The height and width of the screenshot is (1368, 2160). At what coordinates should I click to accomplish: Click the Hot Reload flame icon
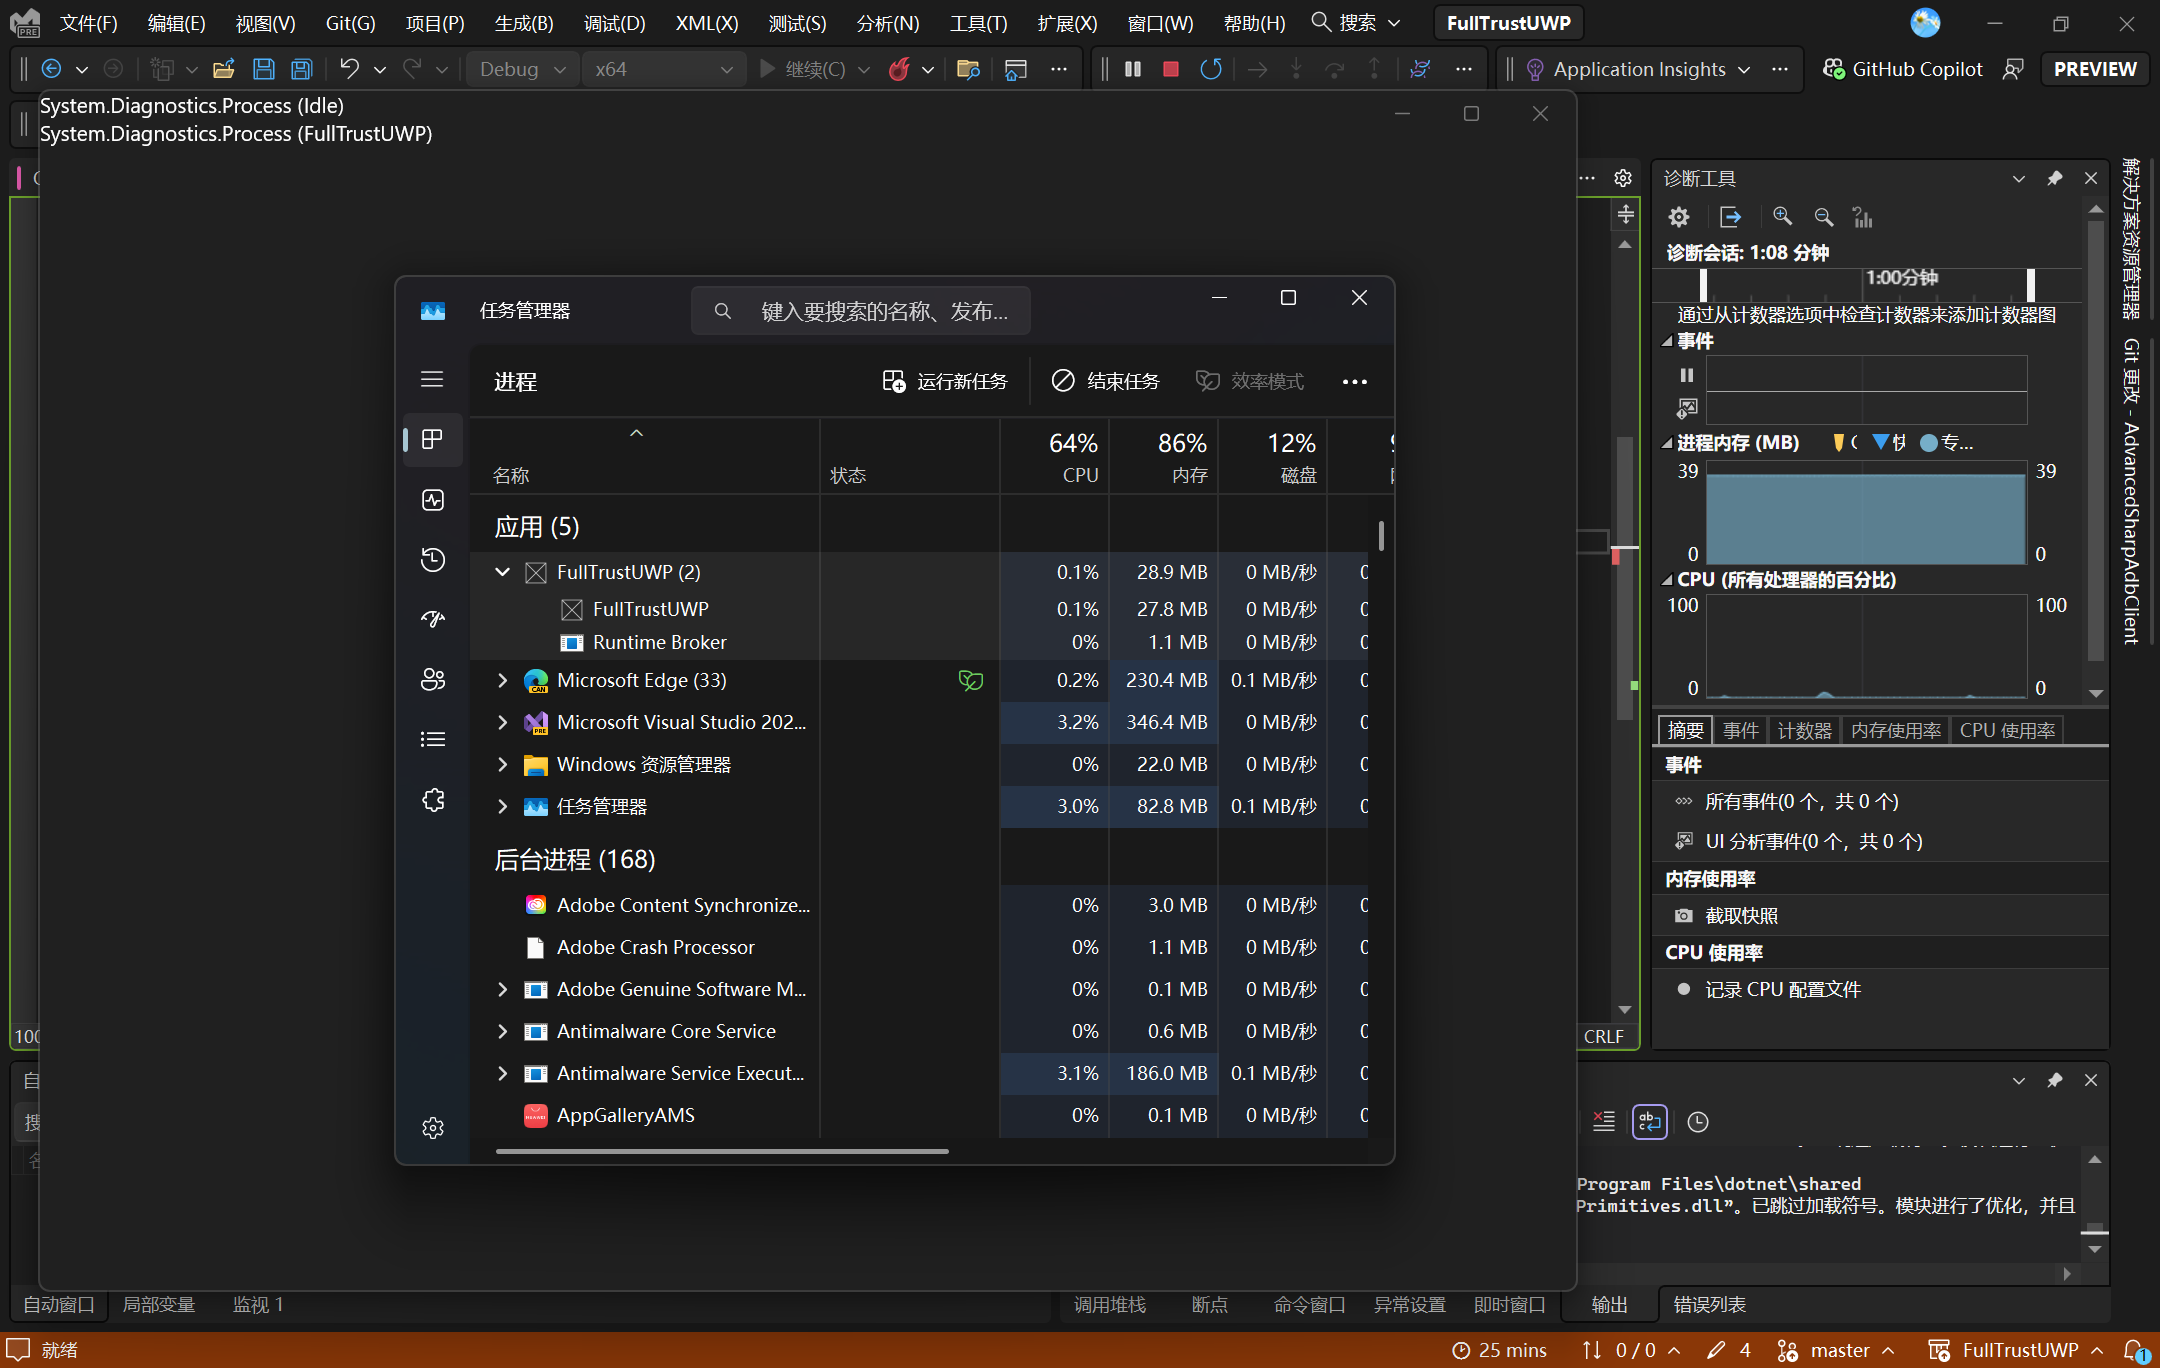(899, 69)
